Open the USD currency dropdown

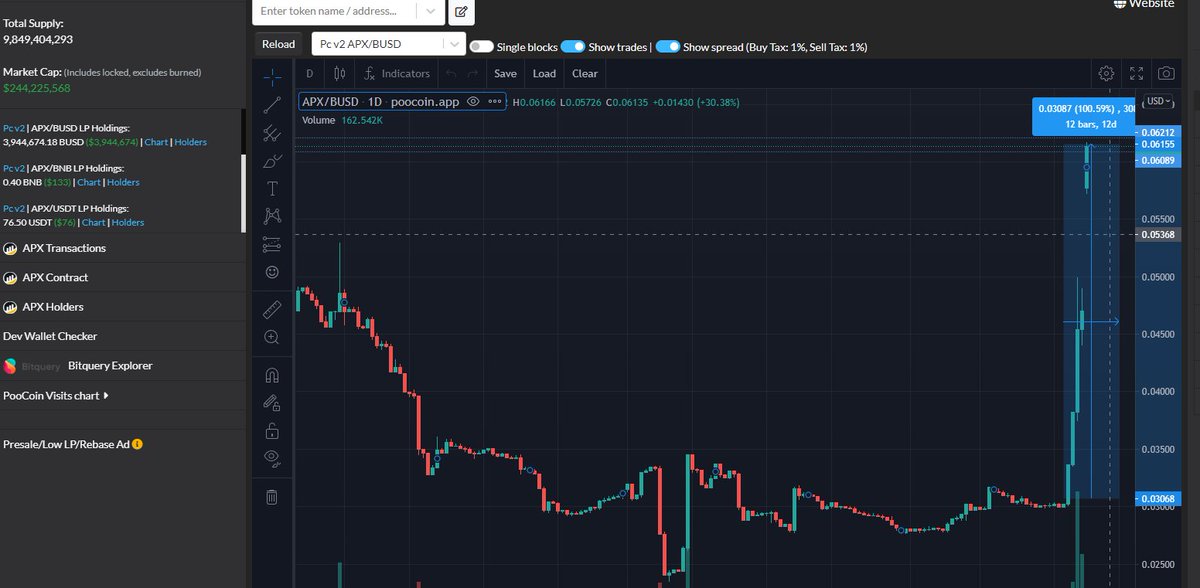click(x=1160, y=102)
